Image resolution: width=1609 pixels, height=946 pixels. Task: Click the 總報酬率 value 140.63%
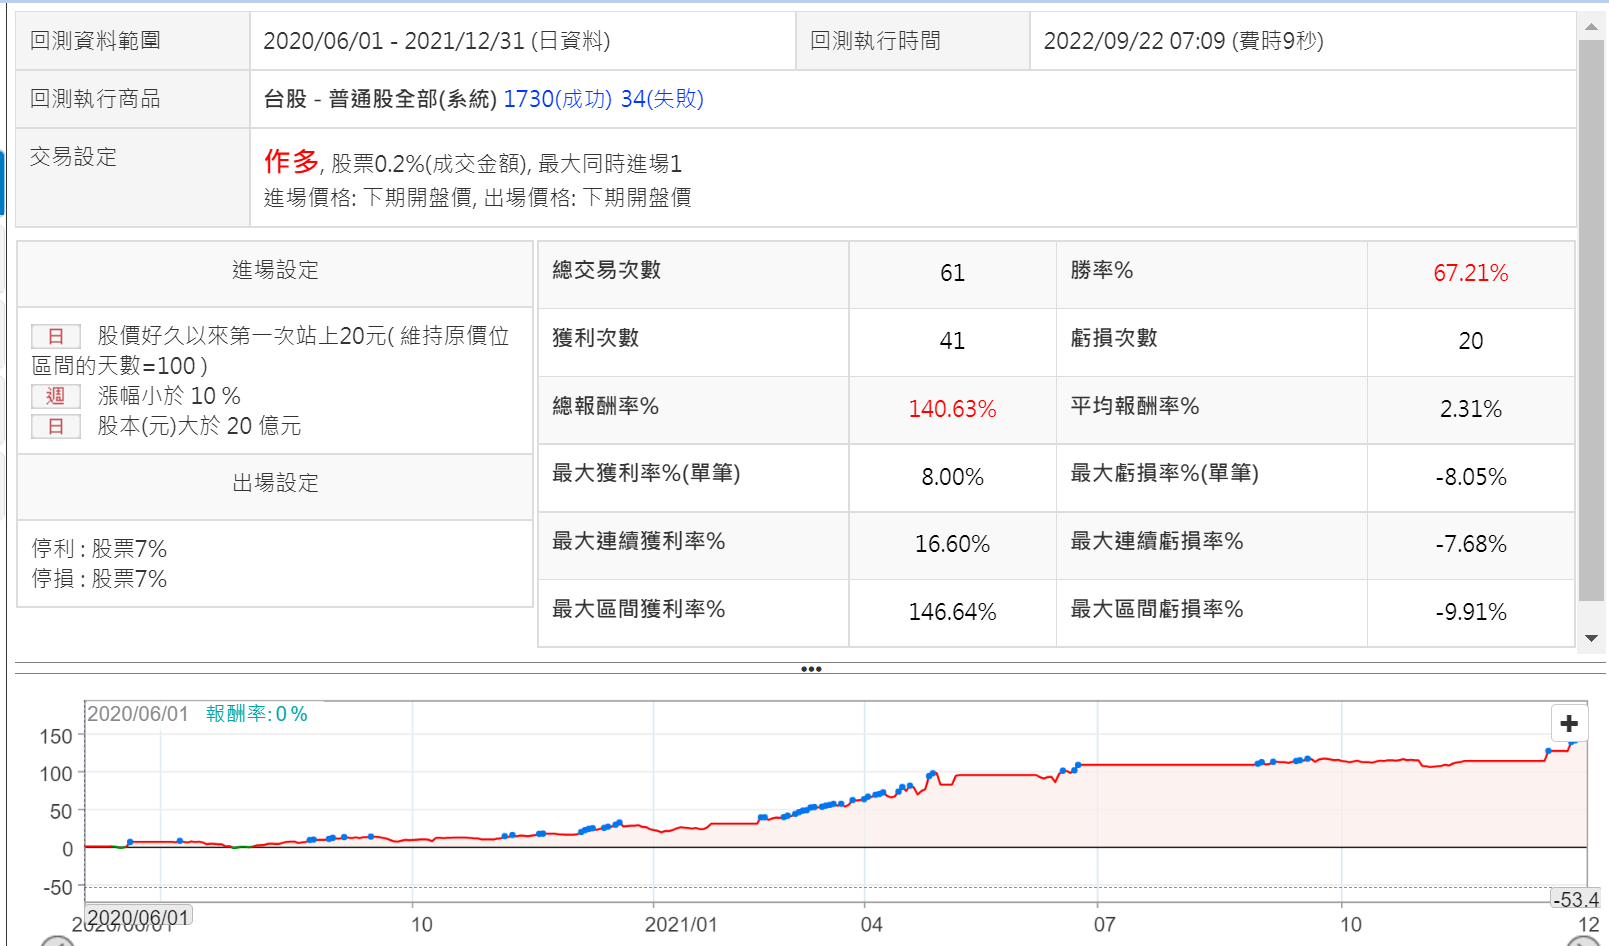click(x=952, y=409)
